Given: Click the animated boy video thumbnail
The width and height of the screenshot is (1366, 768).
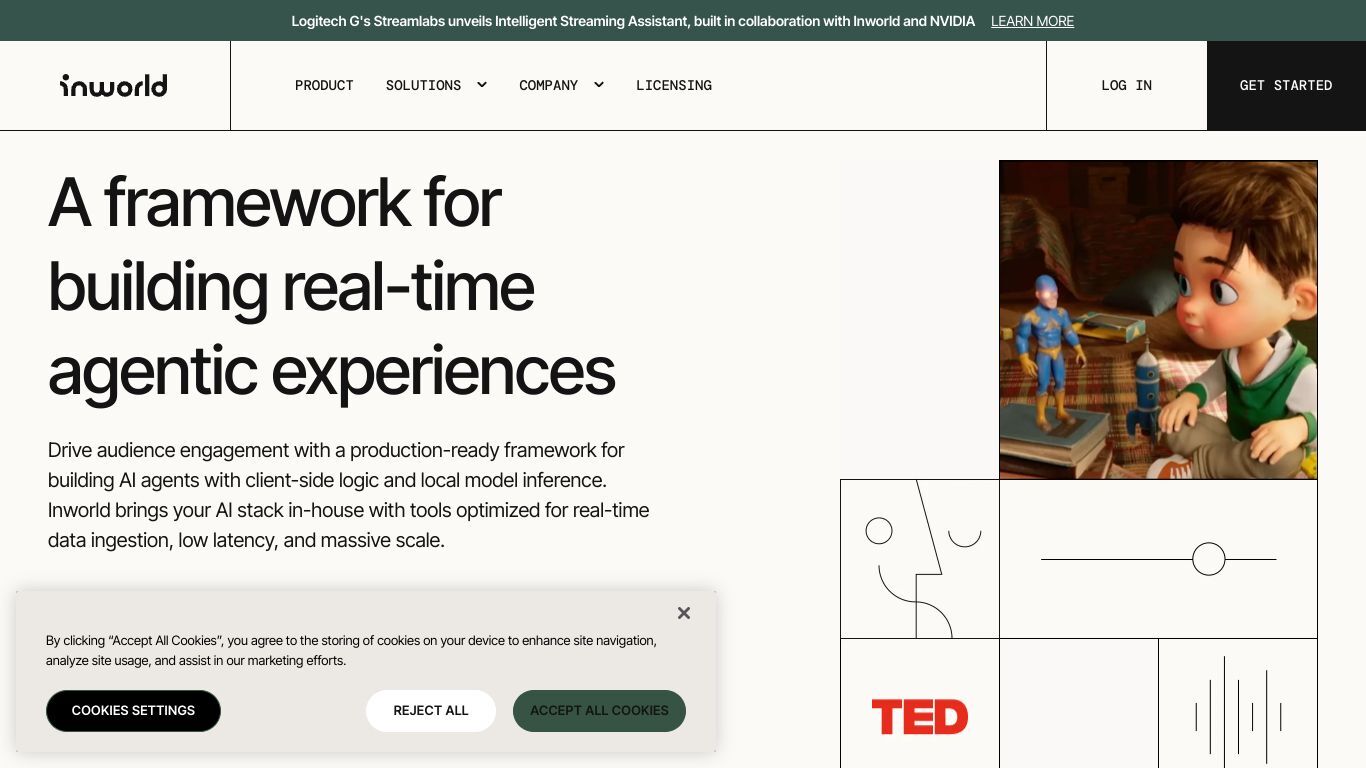Looking at the screenshot, I should coord(1158,320).
